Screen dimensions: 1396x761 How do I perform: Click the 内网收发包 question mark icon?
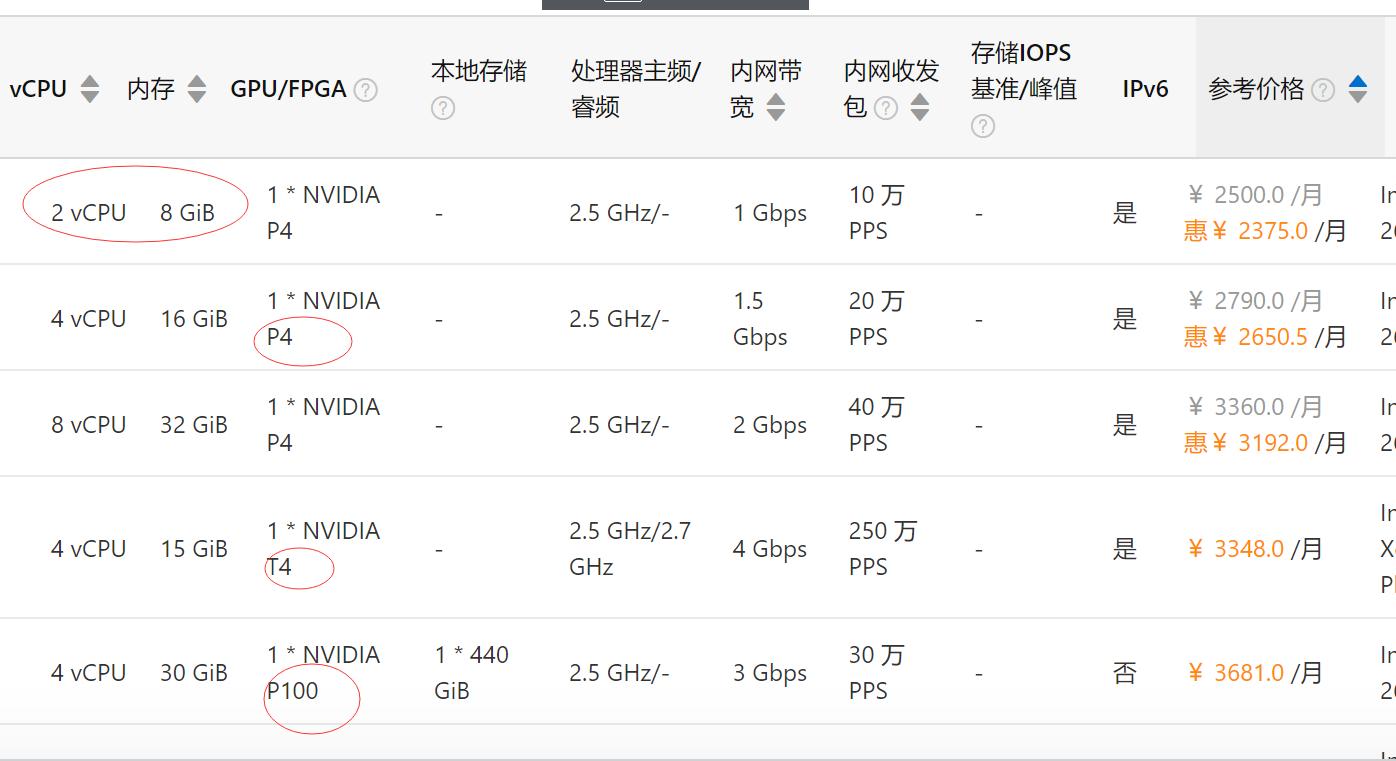point(885,108)
